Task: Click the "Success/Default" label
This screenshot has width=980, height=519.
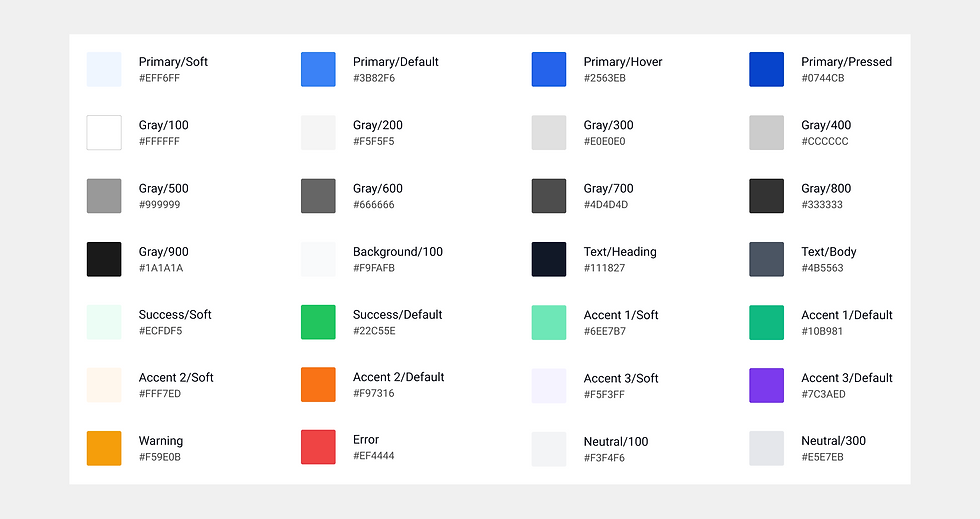Action: click(398, 315)
